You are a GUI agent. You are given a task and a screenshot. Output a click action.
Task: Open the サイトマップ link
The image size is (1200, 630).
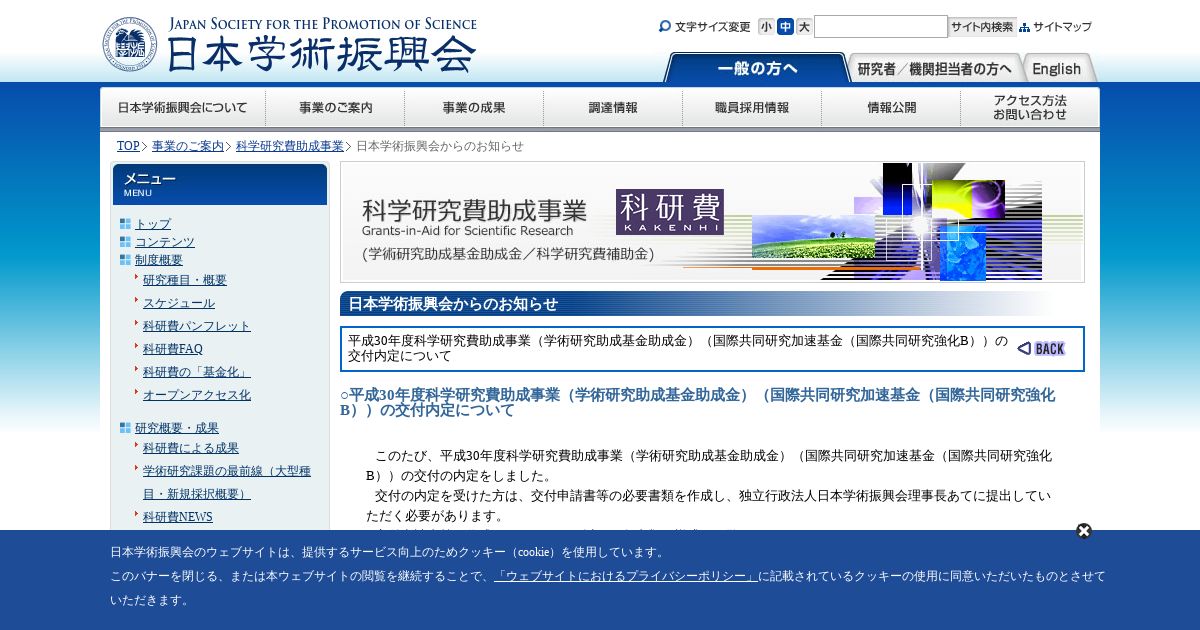pyautogui.click(x=1062, y=27)
